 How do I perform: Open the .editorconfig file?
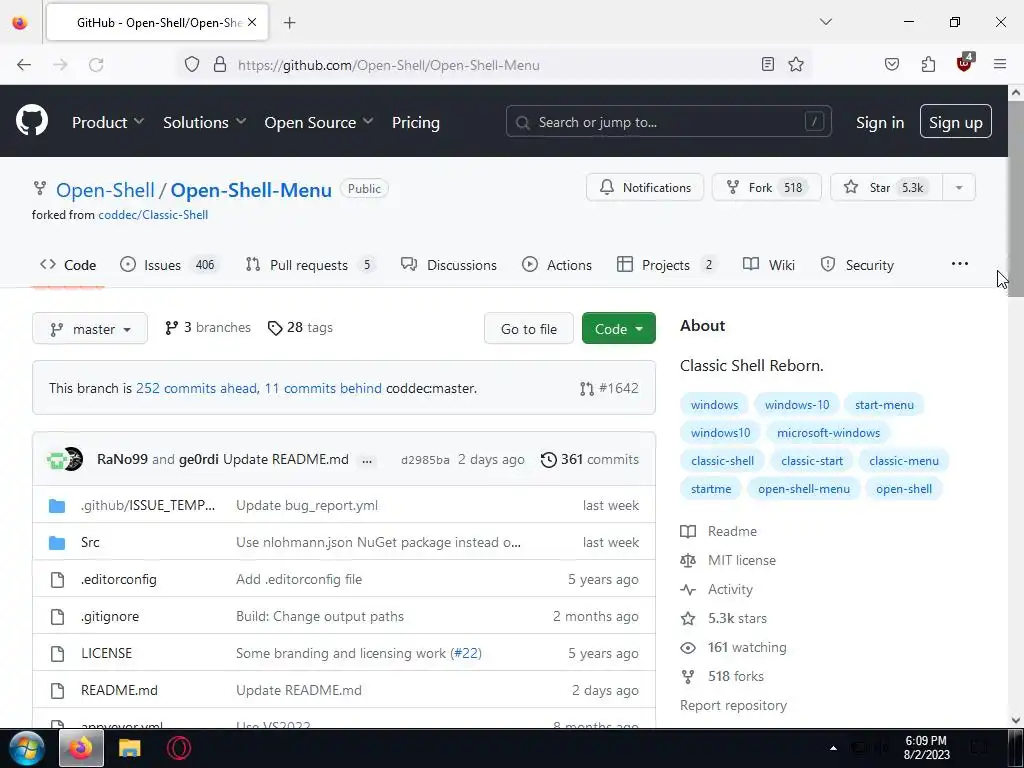[119, 579]
